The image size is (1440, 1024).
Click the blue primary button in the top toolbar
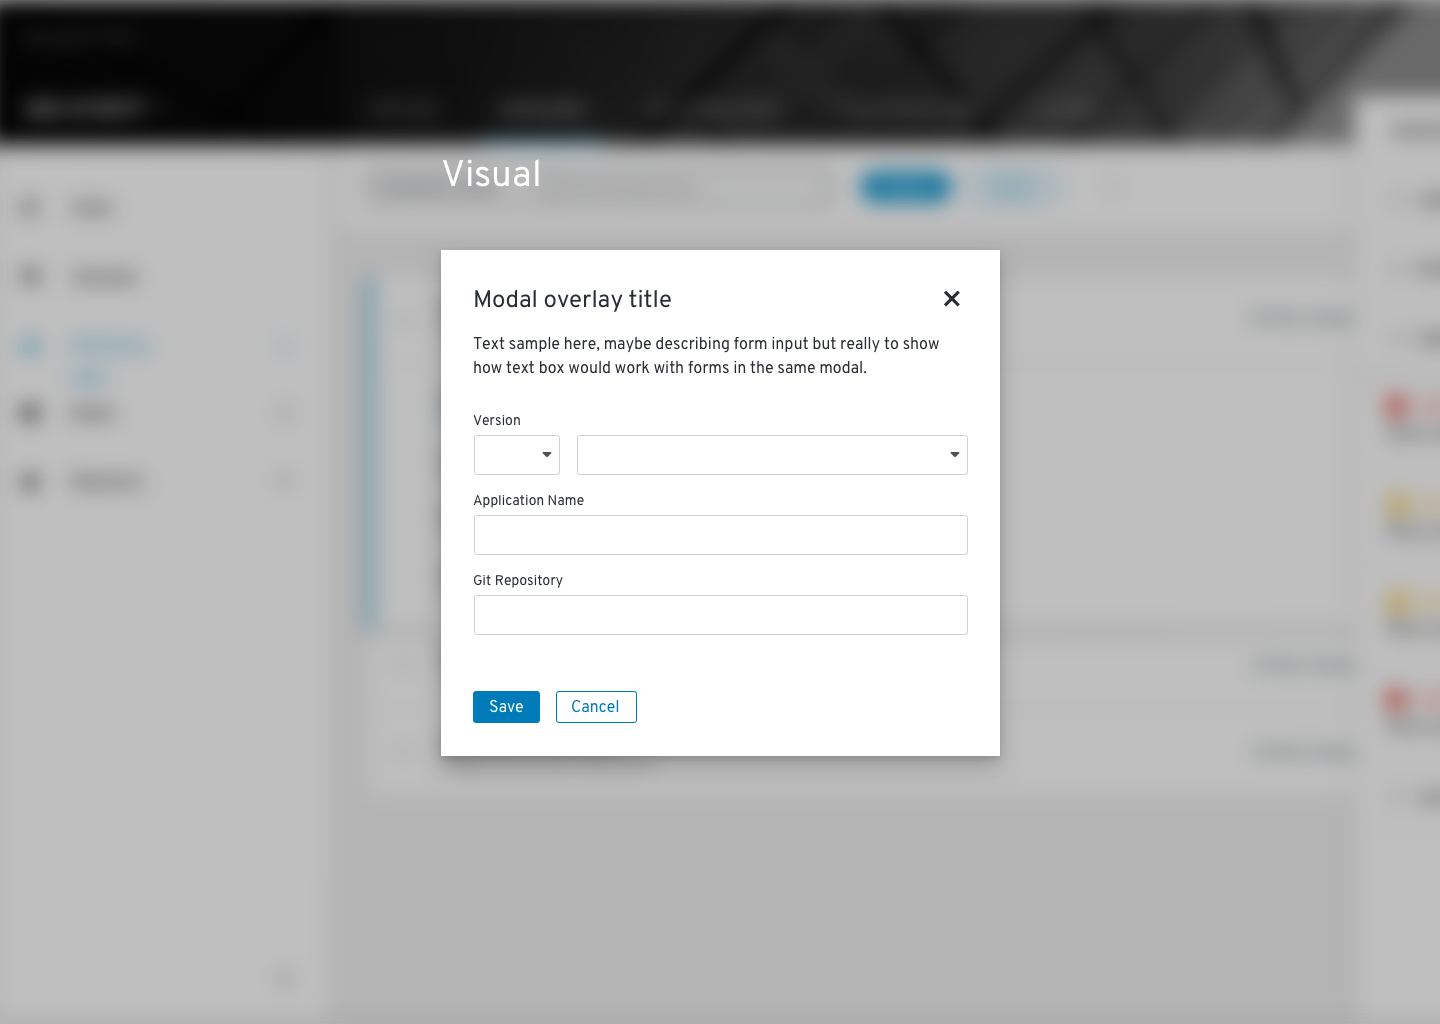tap(904, 187)
